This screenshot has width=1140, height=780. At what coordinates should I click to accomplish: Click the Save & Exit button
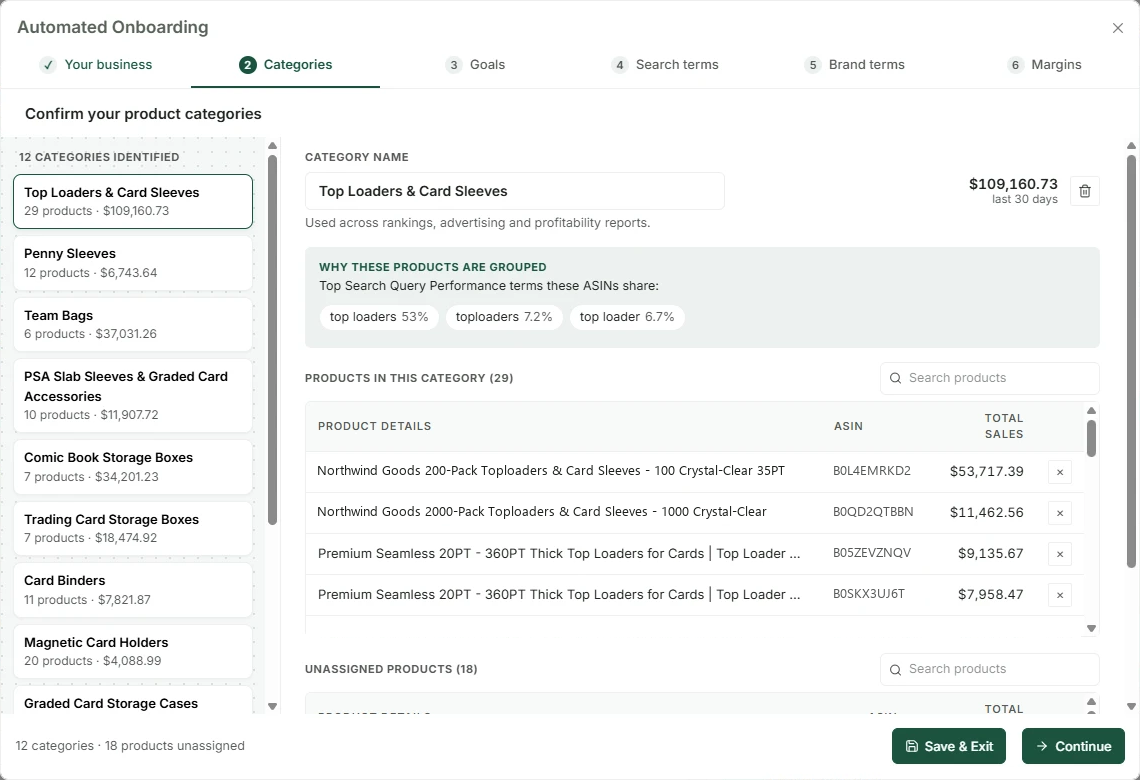tap(949, 746)
